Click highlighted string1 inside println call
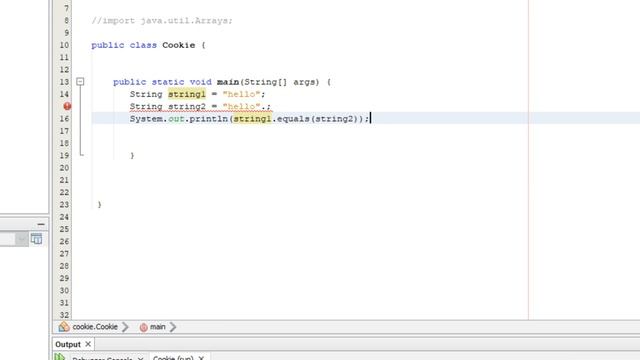 pyautogui.click(x=252, y=119)
